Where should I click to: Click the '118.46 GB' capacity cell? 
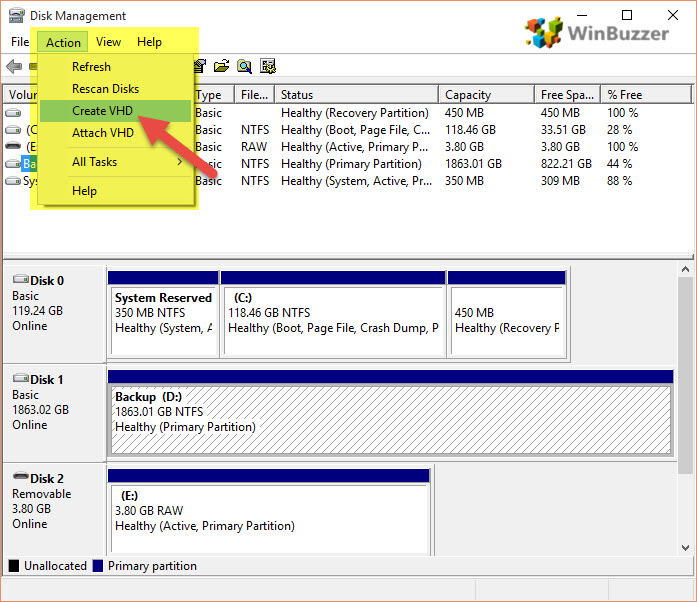pos(470,130)
